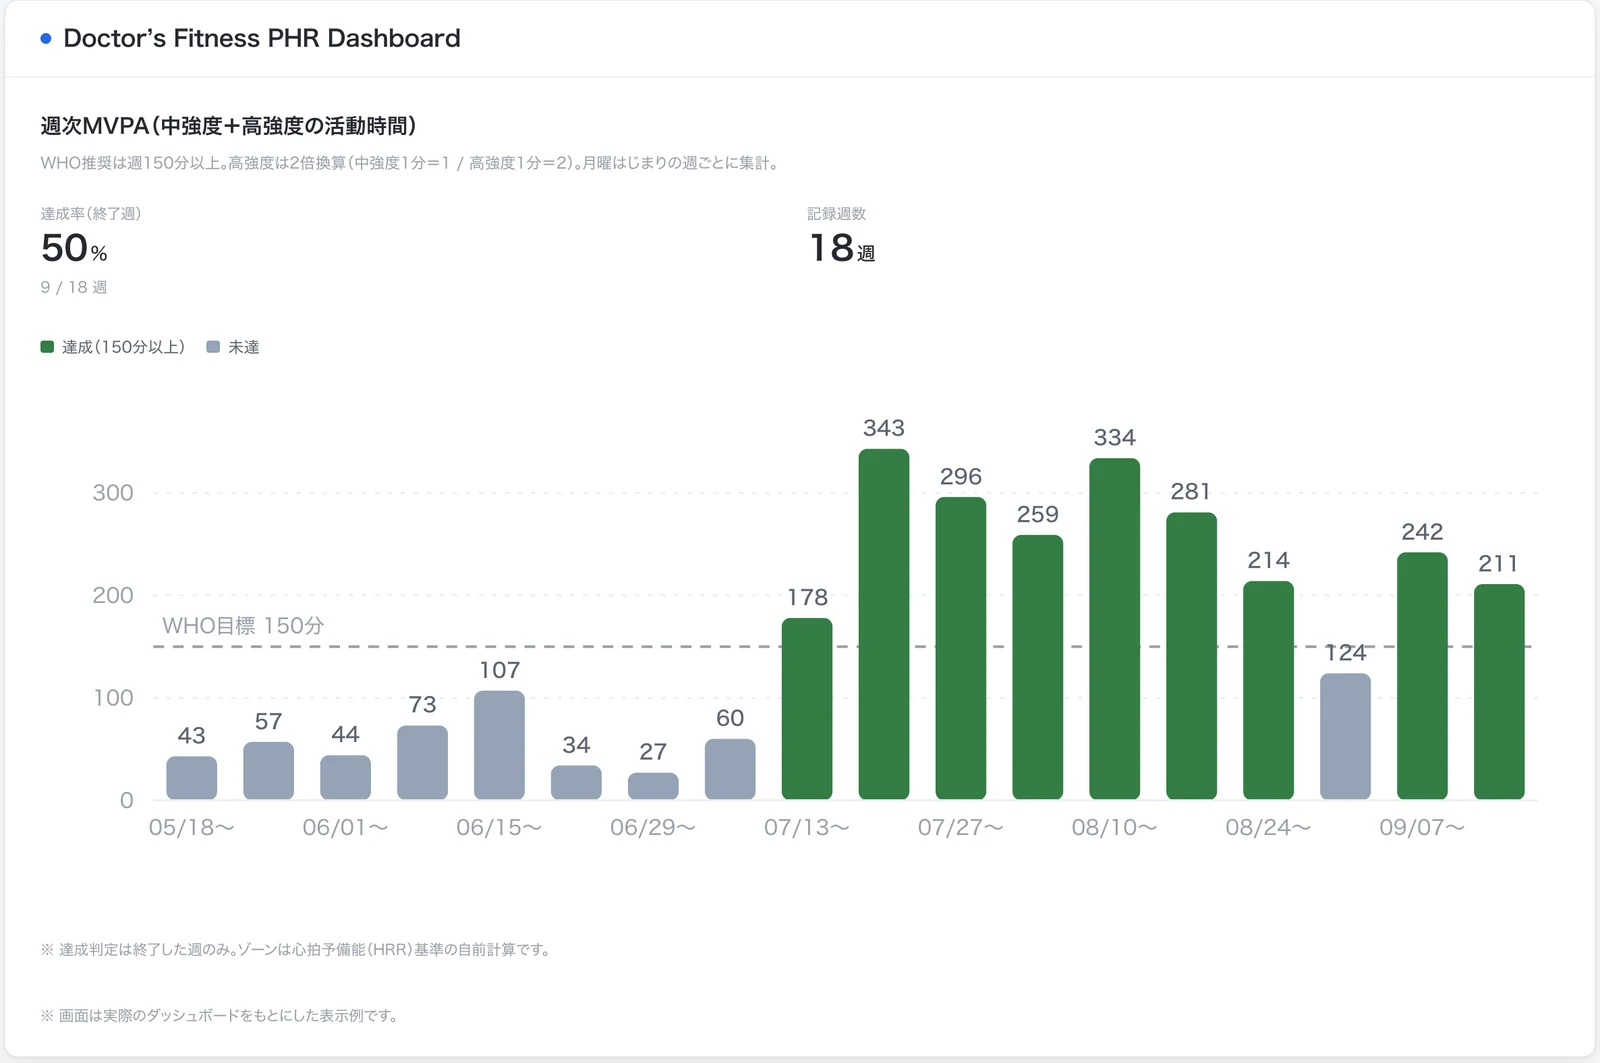
Task: Click the 50% achievement rate value
Action: click(x=74, y=248)
